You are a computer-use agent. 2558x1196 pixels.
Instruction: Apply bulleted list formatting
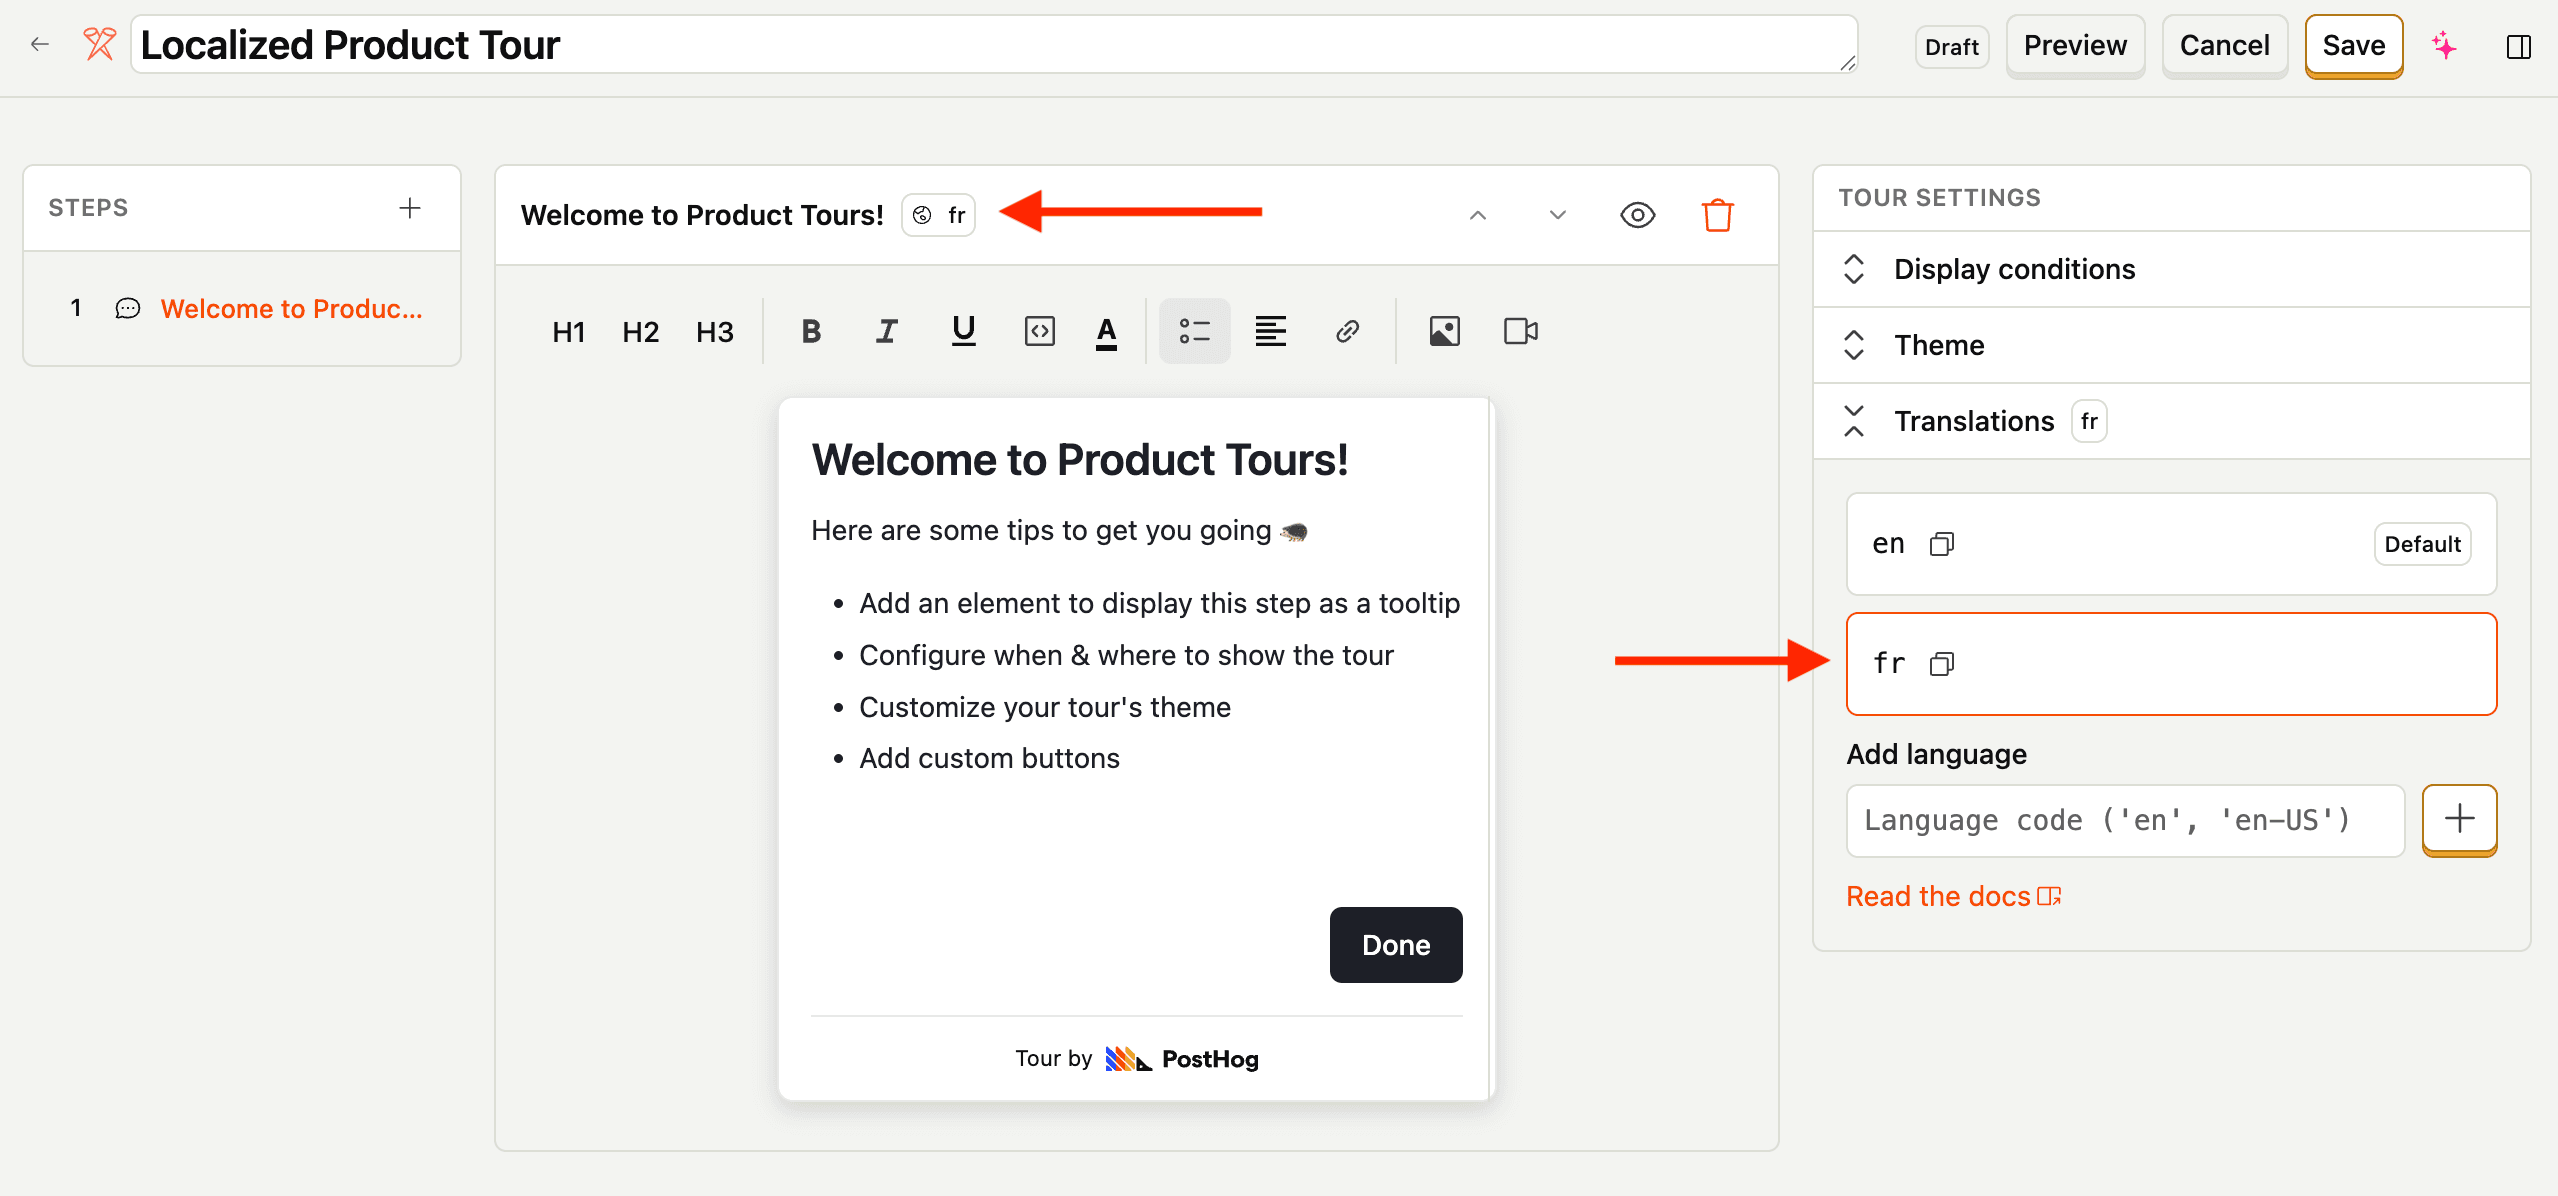1193,330
